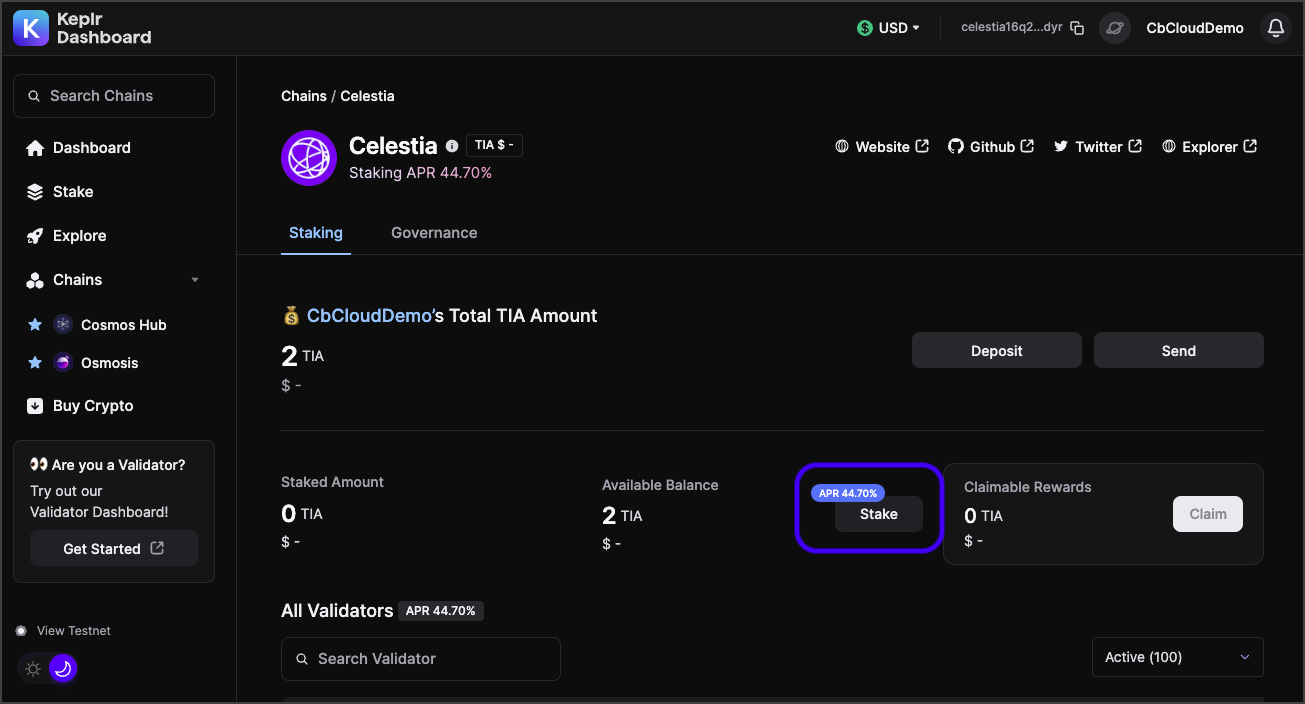This screenshot has width=1305, height=704.
Task: Copy the celestia wallet address
Action: click(1077, 28)
